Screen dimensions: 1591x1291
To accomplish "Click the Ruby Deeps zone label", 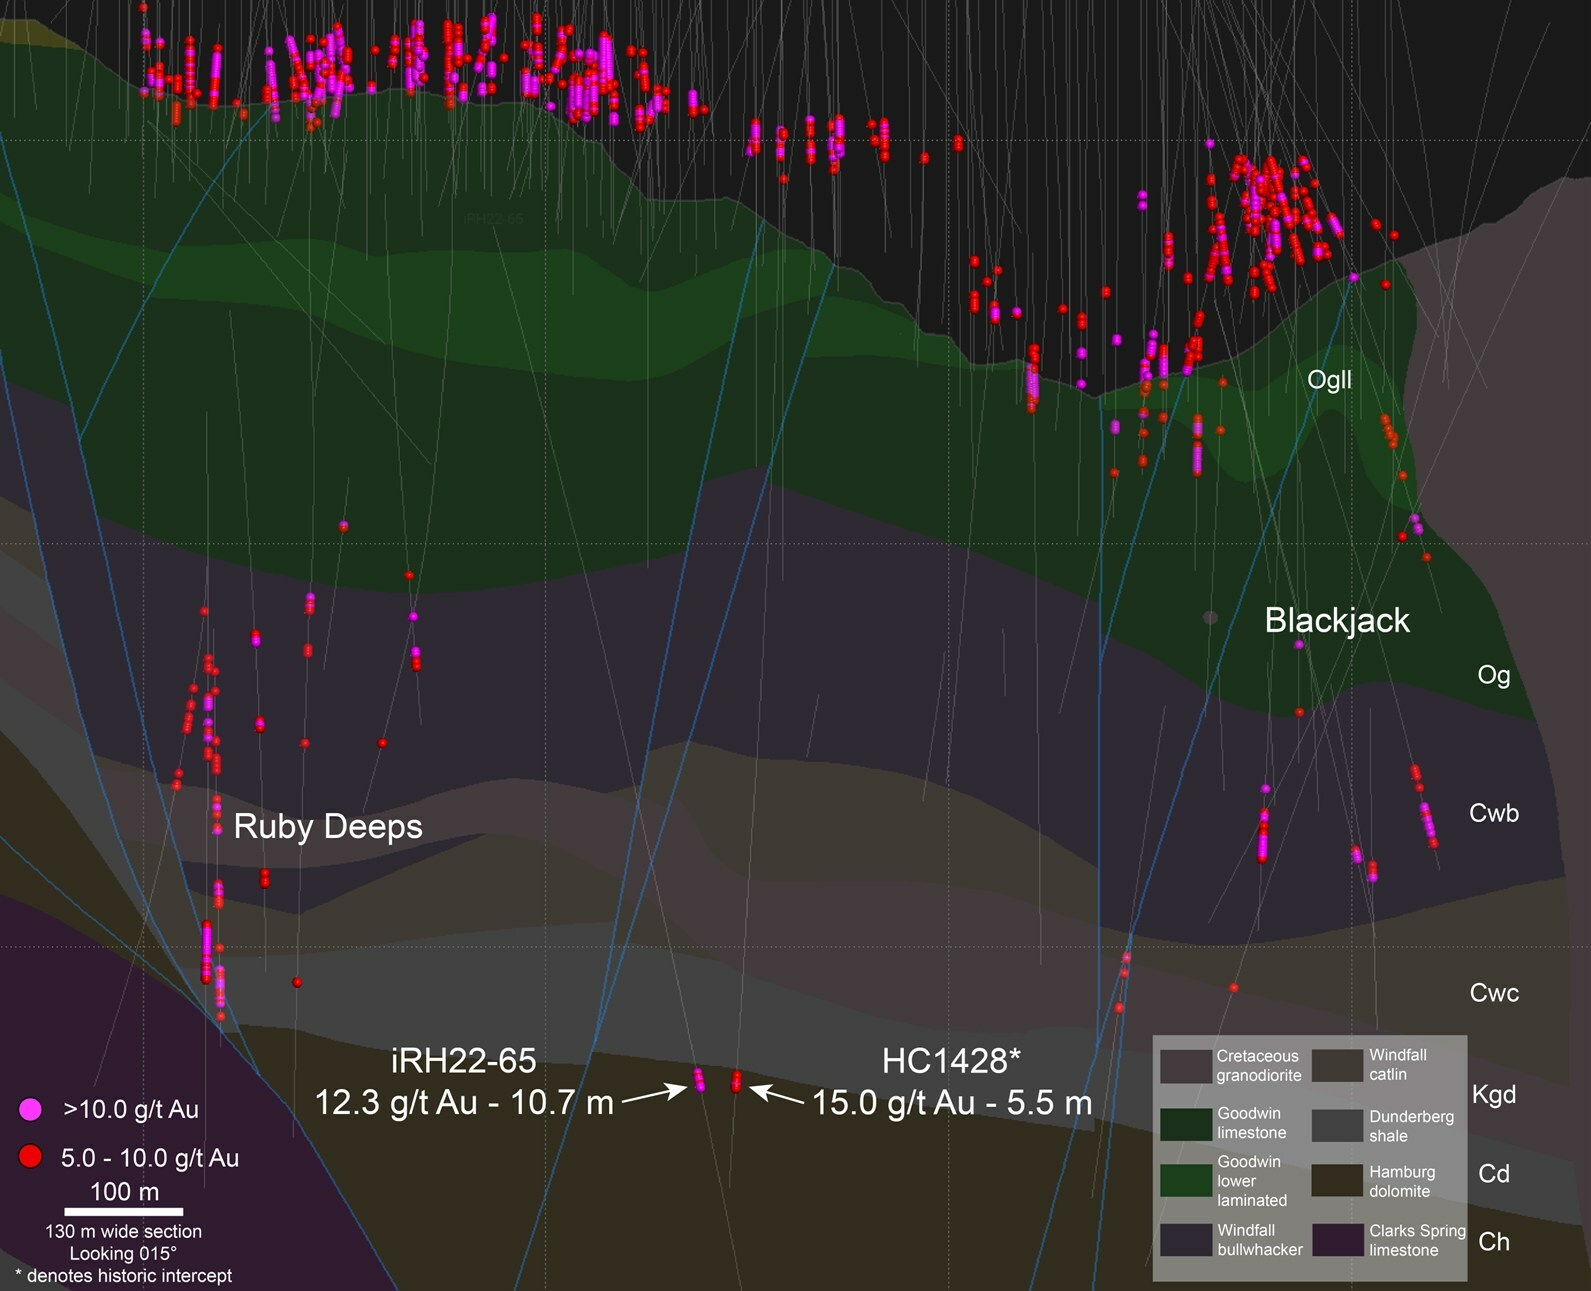I will tap(328, 827).
